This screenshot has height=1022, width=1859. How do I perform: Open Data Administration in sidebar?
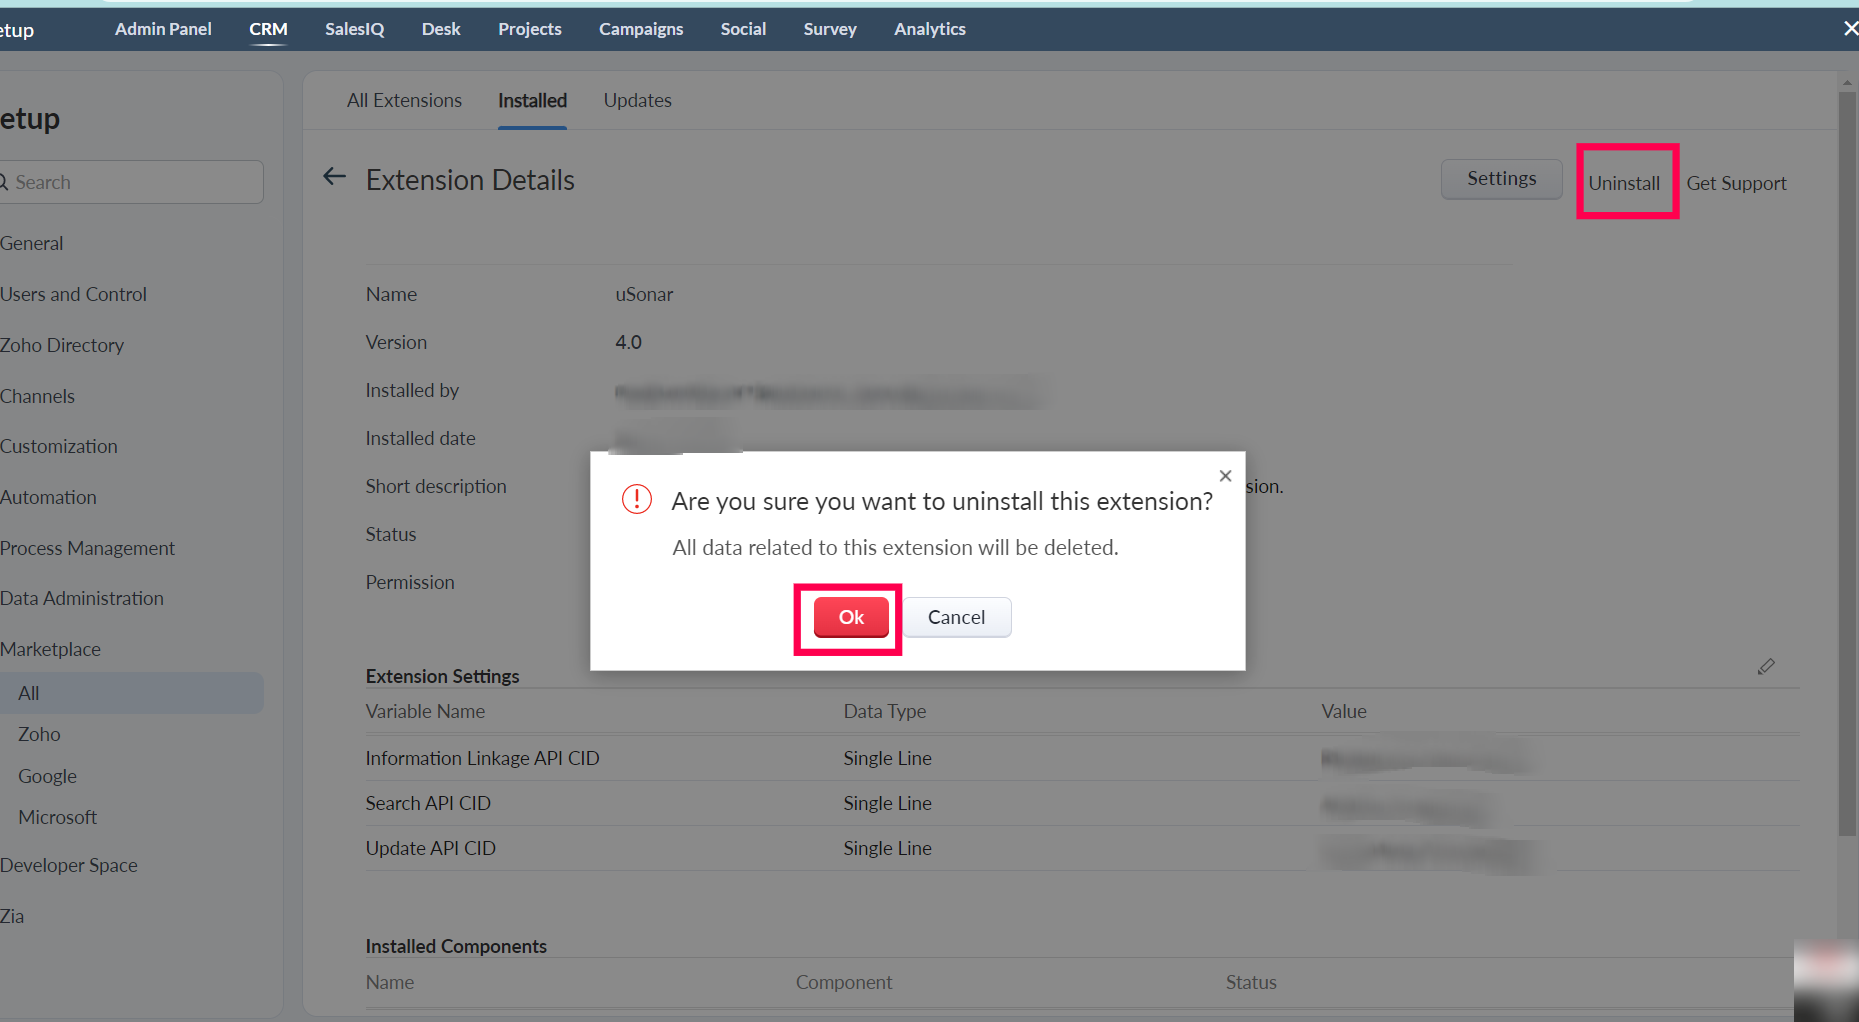(82, 598)
